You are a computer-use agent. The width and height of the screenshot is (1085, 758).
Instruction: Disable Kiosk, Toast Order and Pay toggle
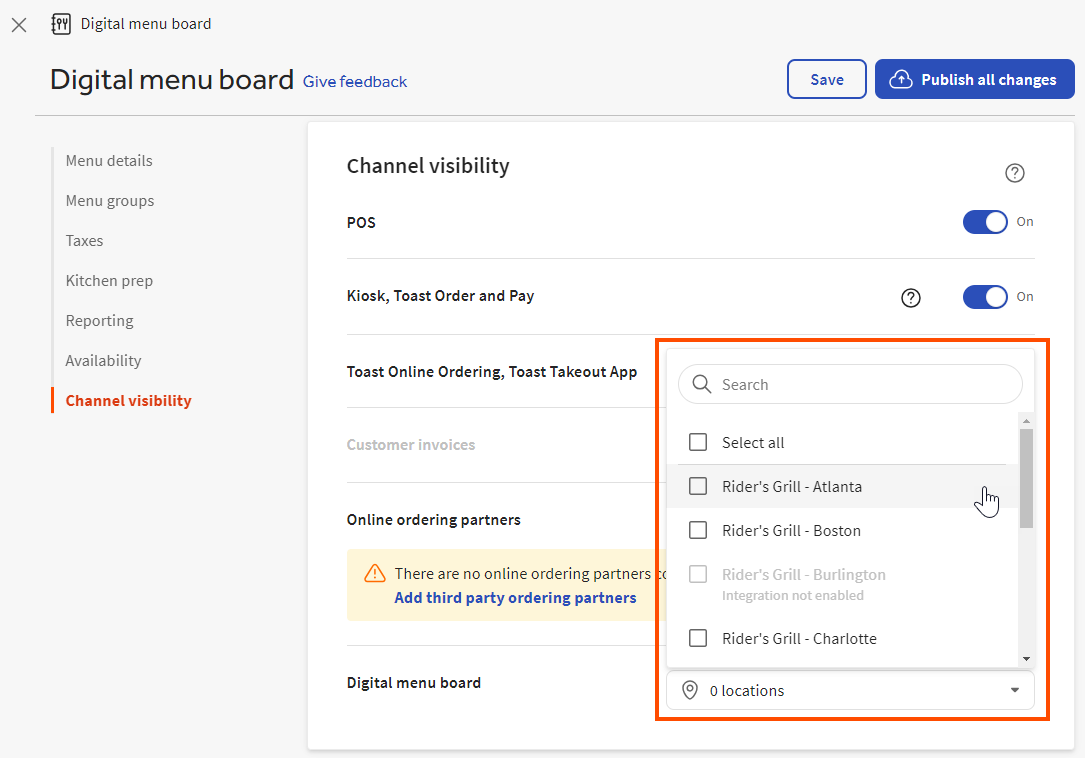point(985,297)
